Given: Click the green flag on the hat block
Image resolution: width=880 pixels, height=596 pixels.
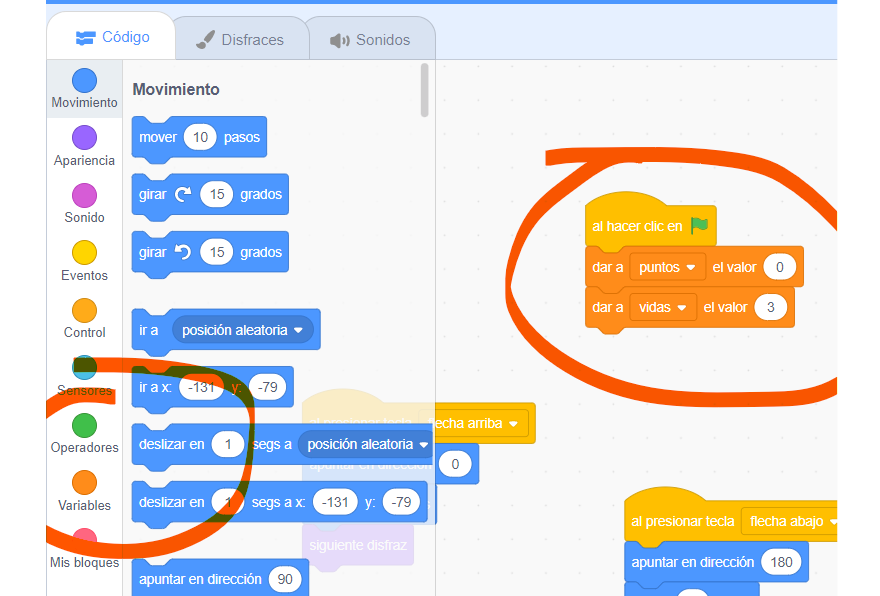Looking at the screenshot, I should tap(699, 226).
